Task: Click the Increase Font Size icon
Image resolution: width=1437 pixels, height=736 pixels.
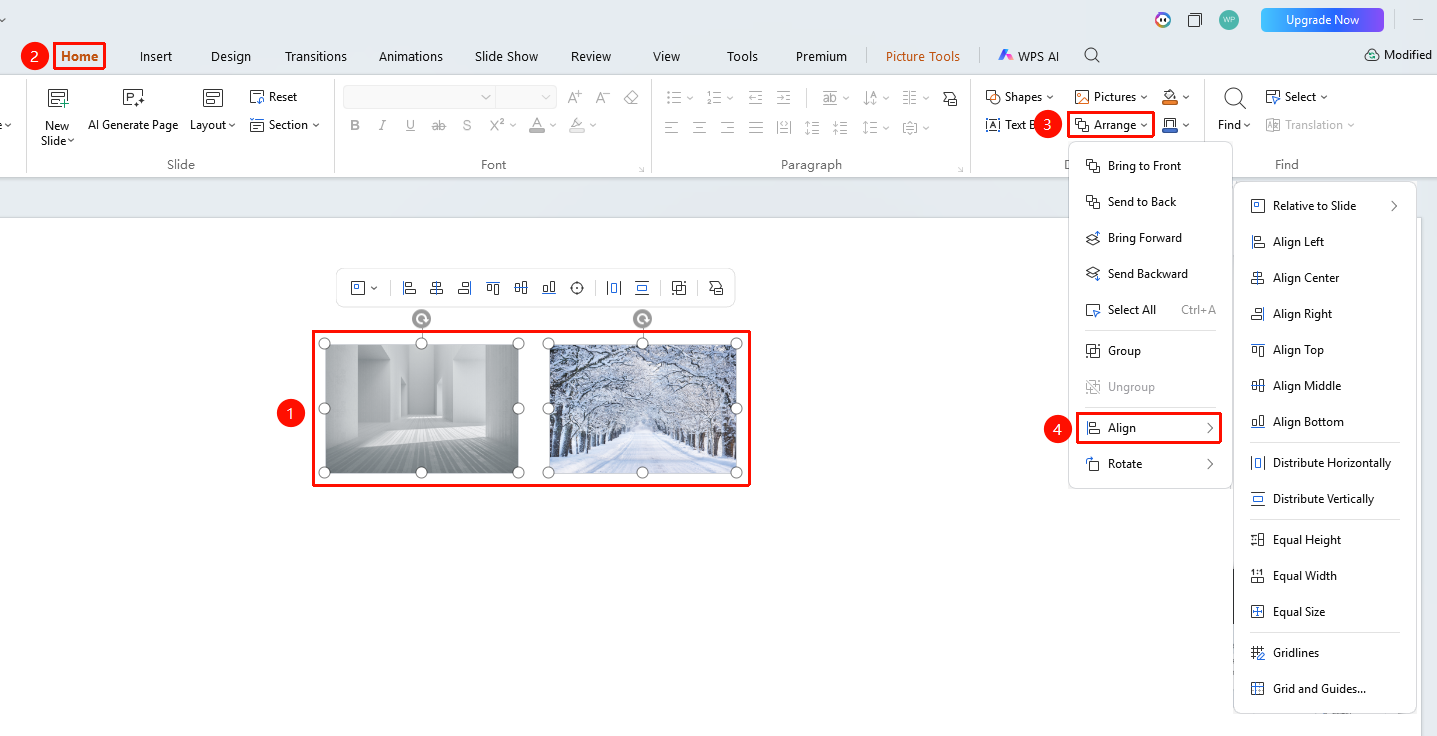Action: [x=575, y=97]
